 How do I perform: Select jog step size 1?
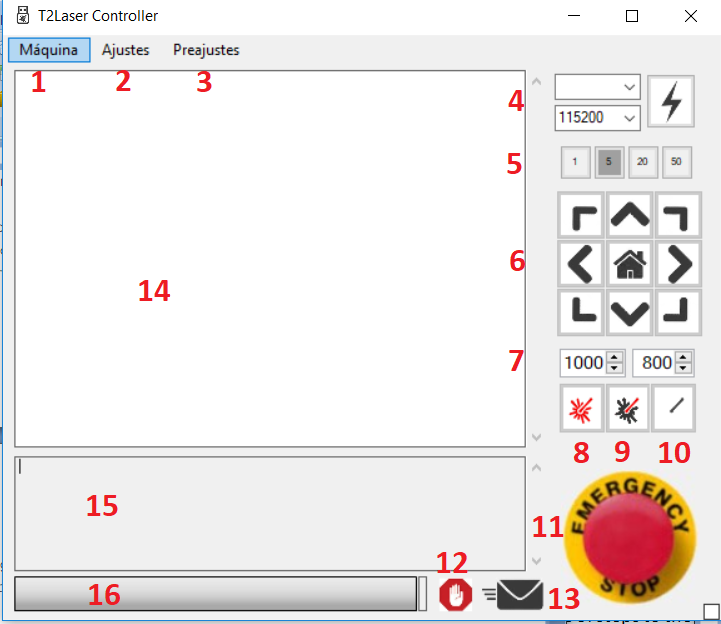tap(575, 162)
